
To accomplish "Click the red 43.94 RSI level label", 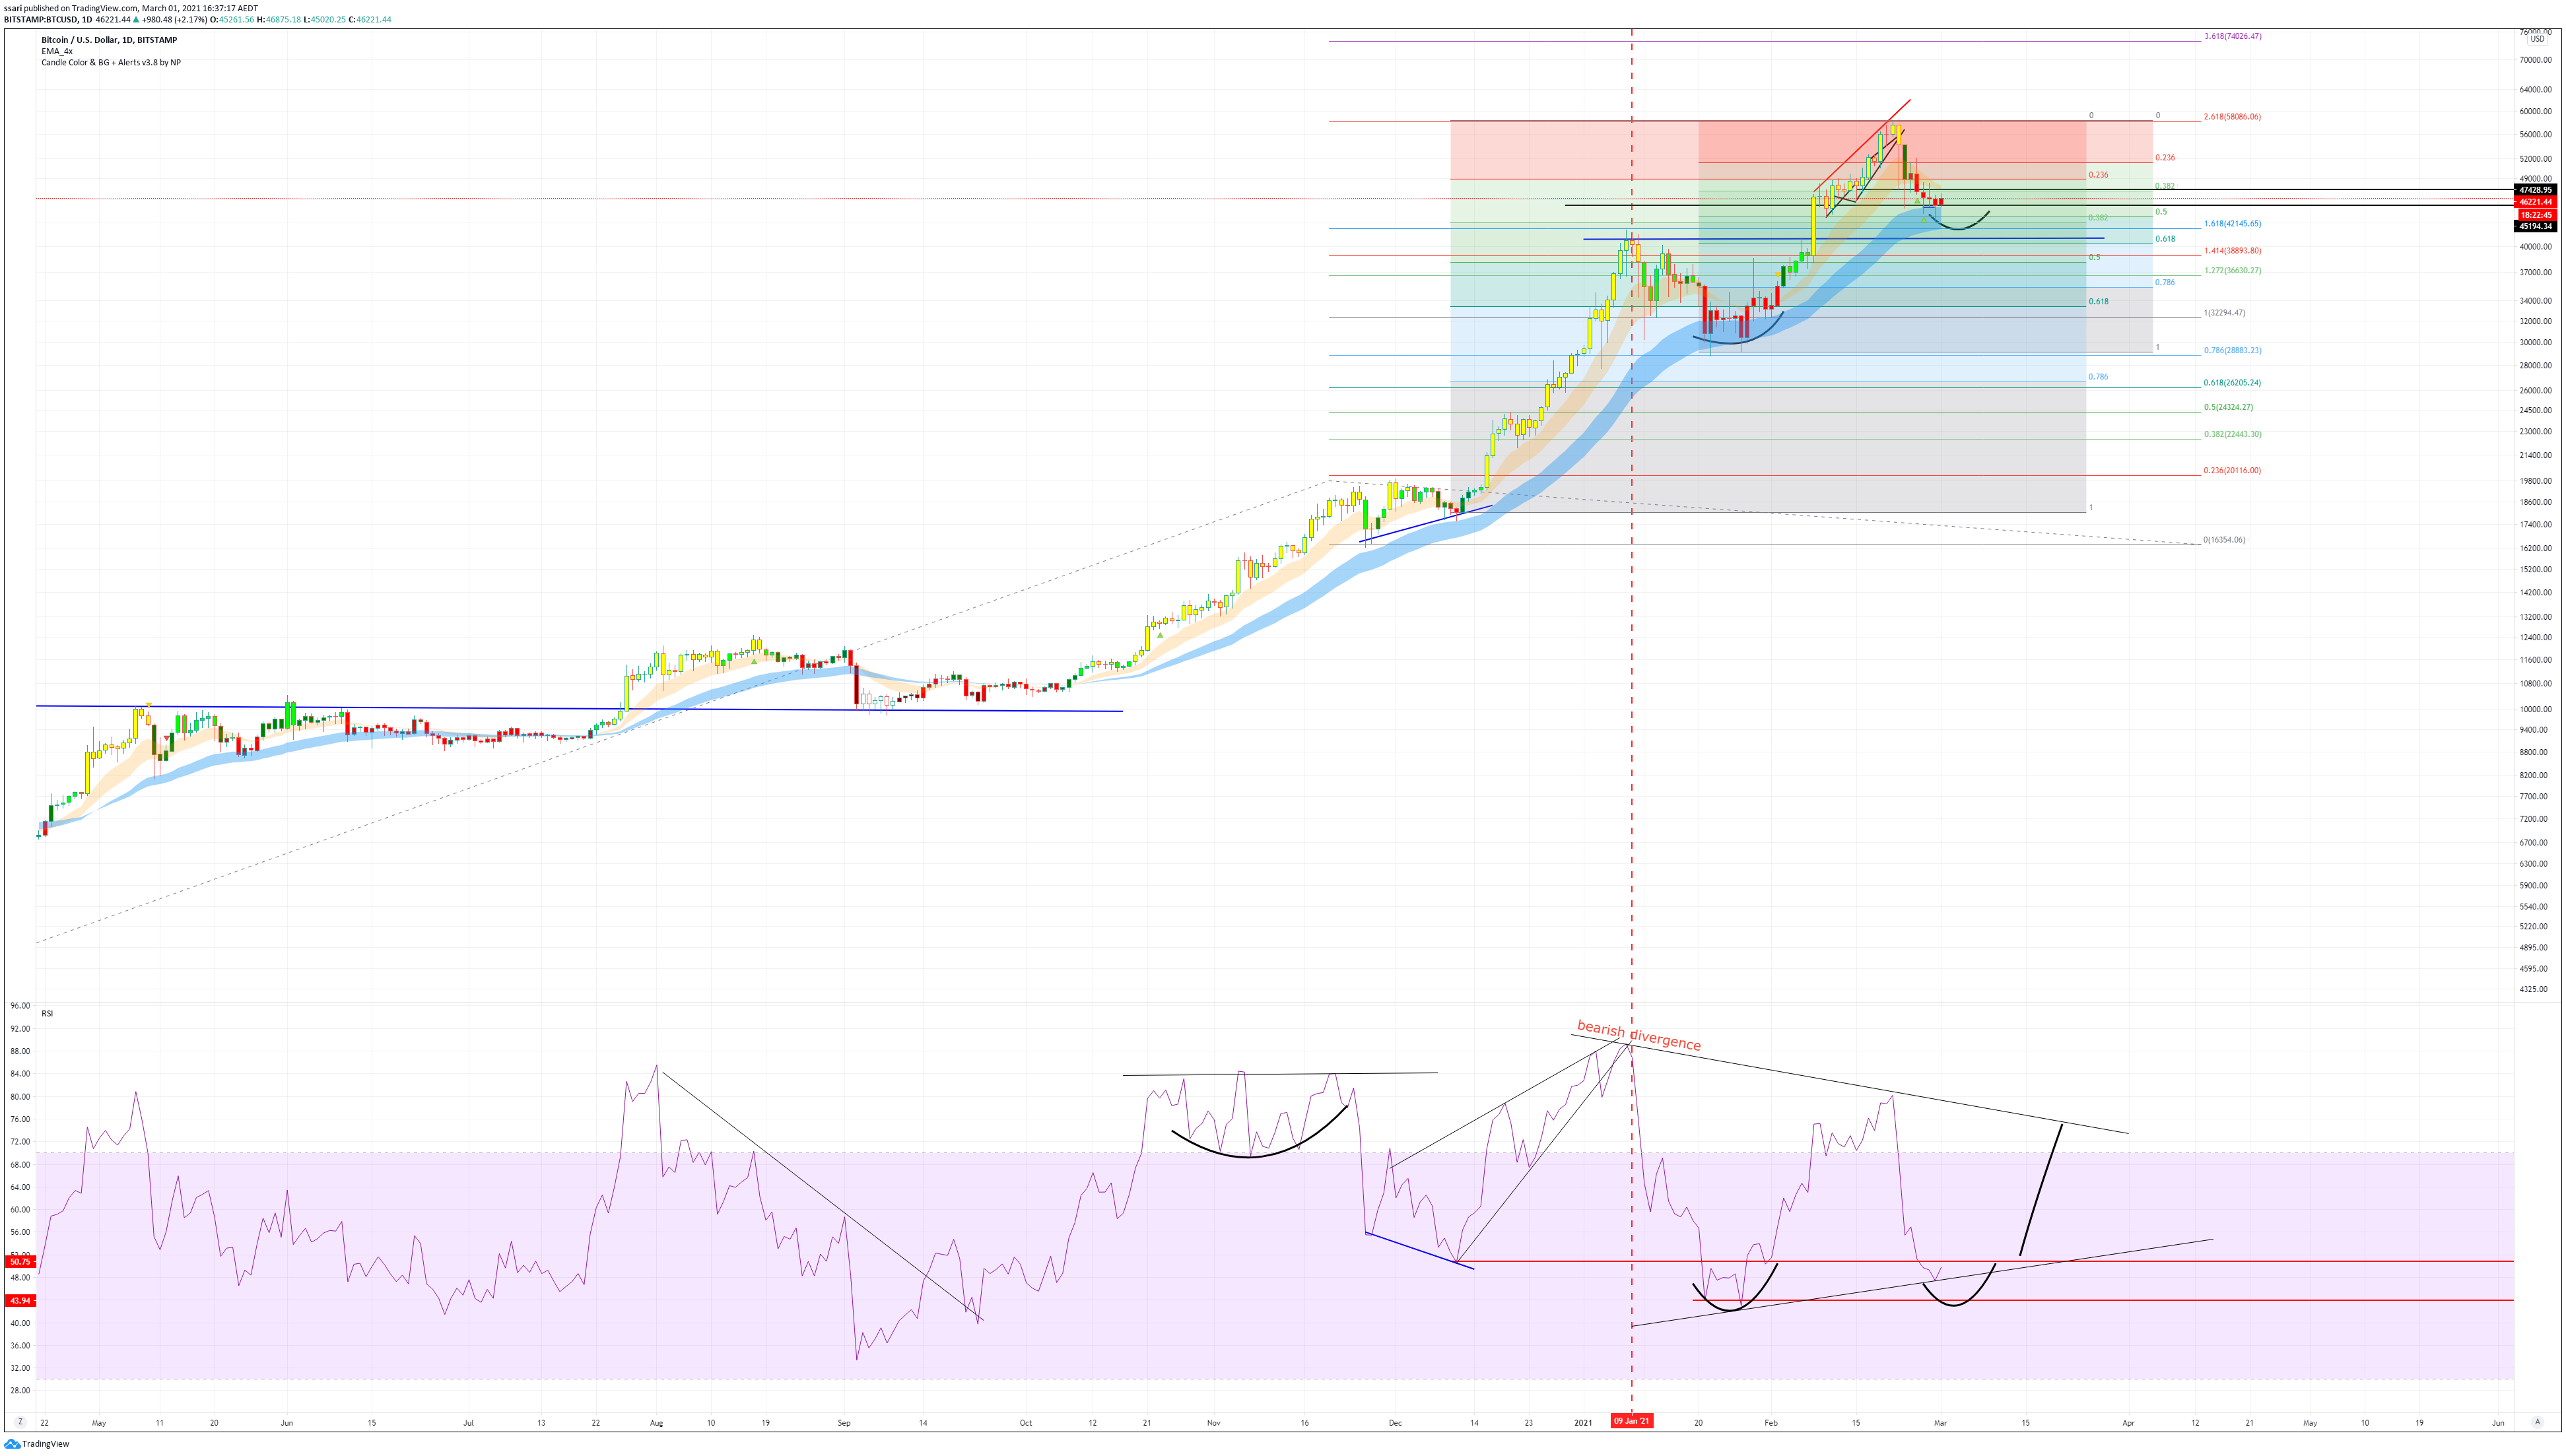I will click(20, 1300).
